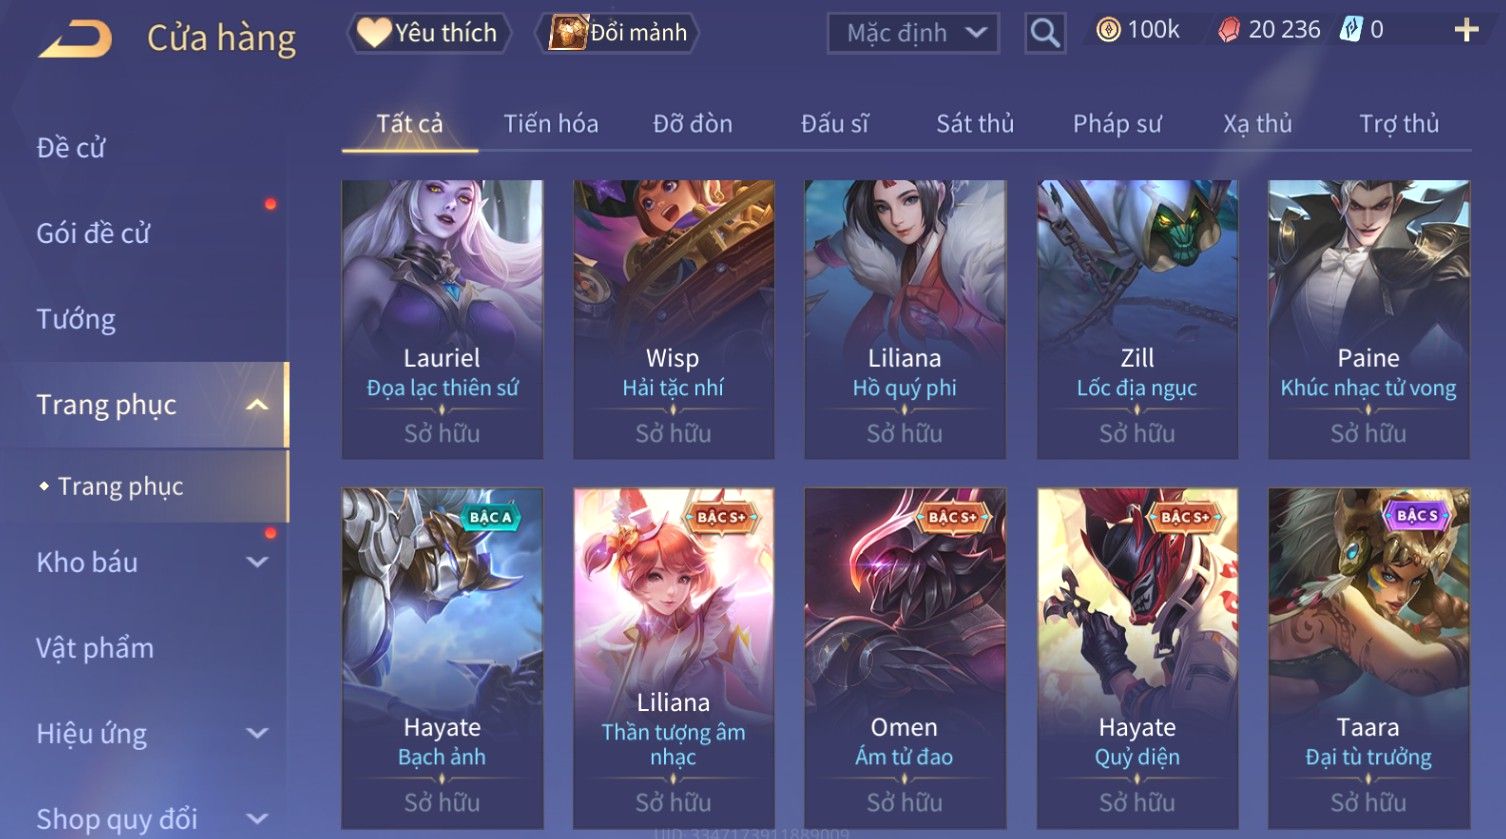
Task: Collapse the Trang phục sidebar section
Action: [257, 405]
